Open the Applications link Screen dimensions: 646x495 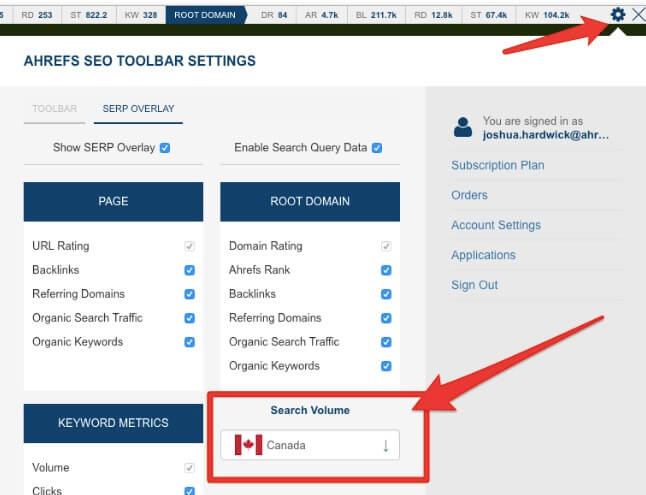[483, 255]
